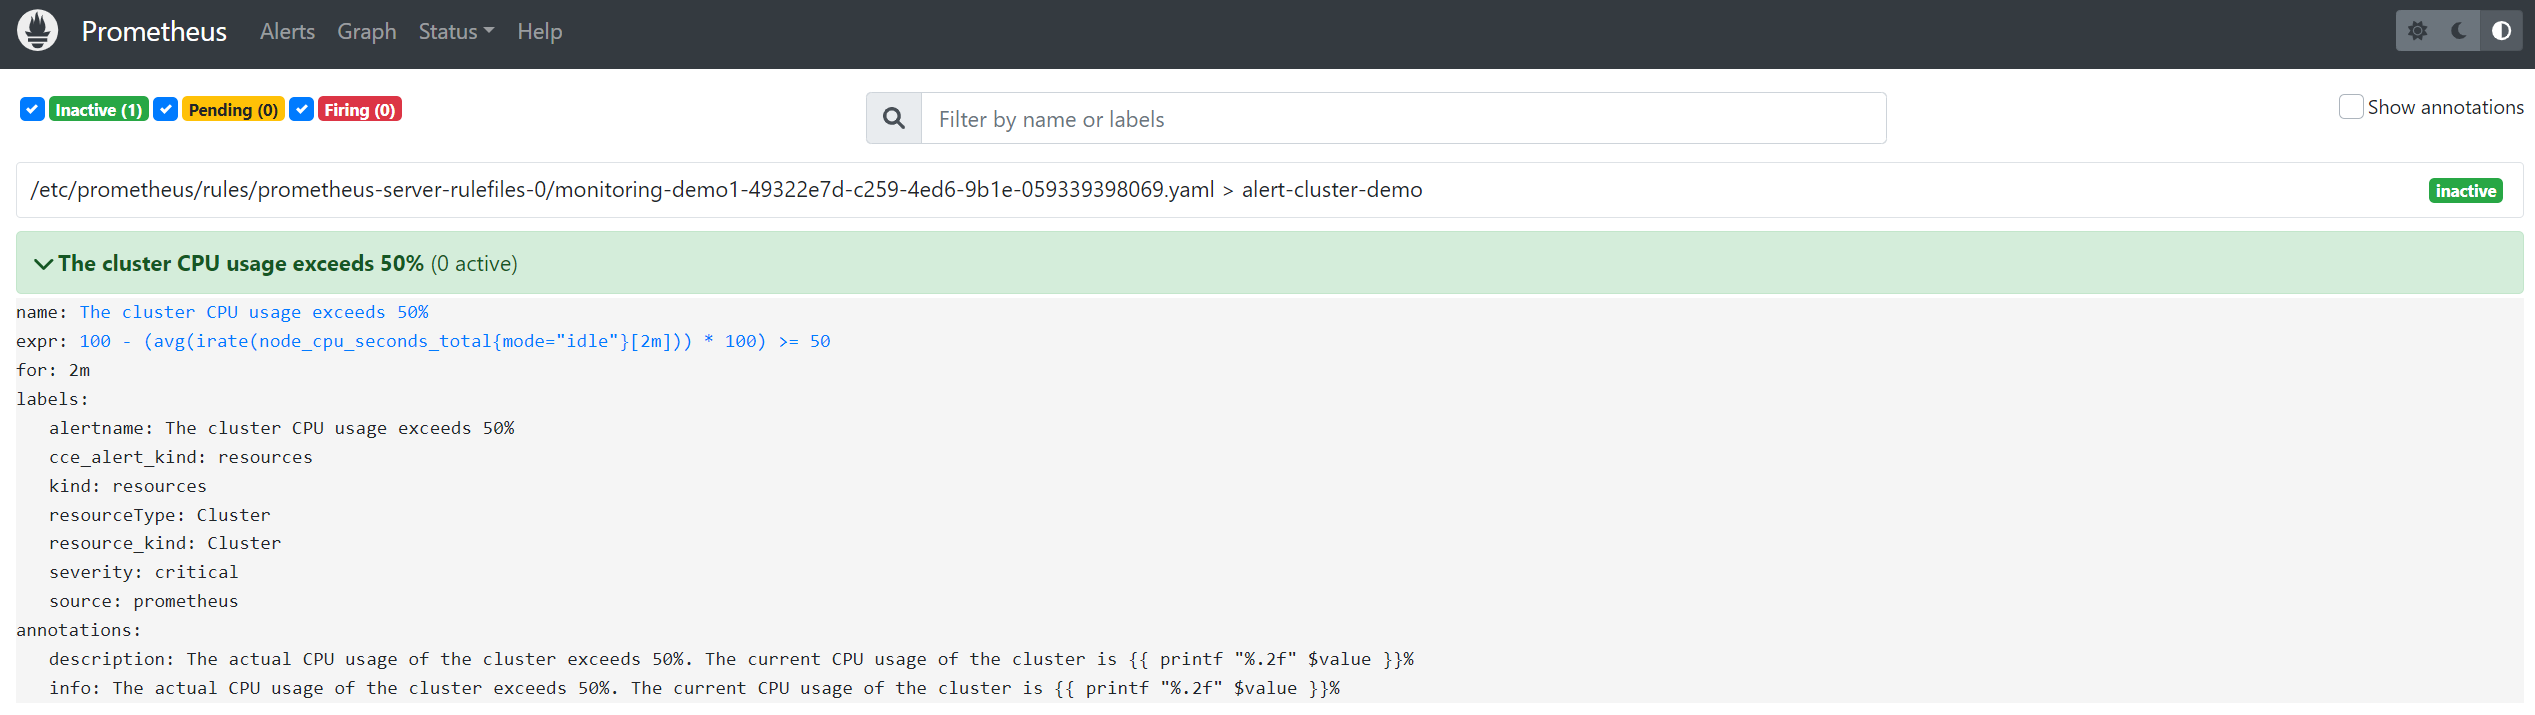Click the rule file path group header

[1269, 190]
